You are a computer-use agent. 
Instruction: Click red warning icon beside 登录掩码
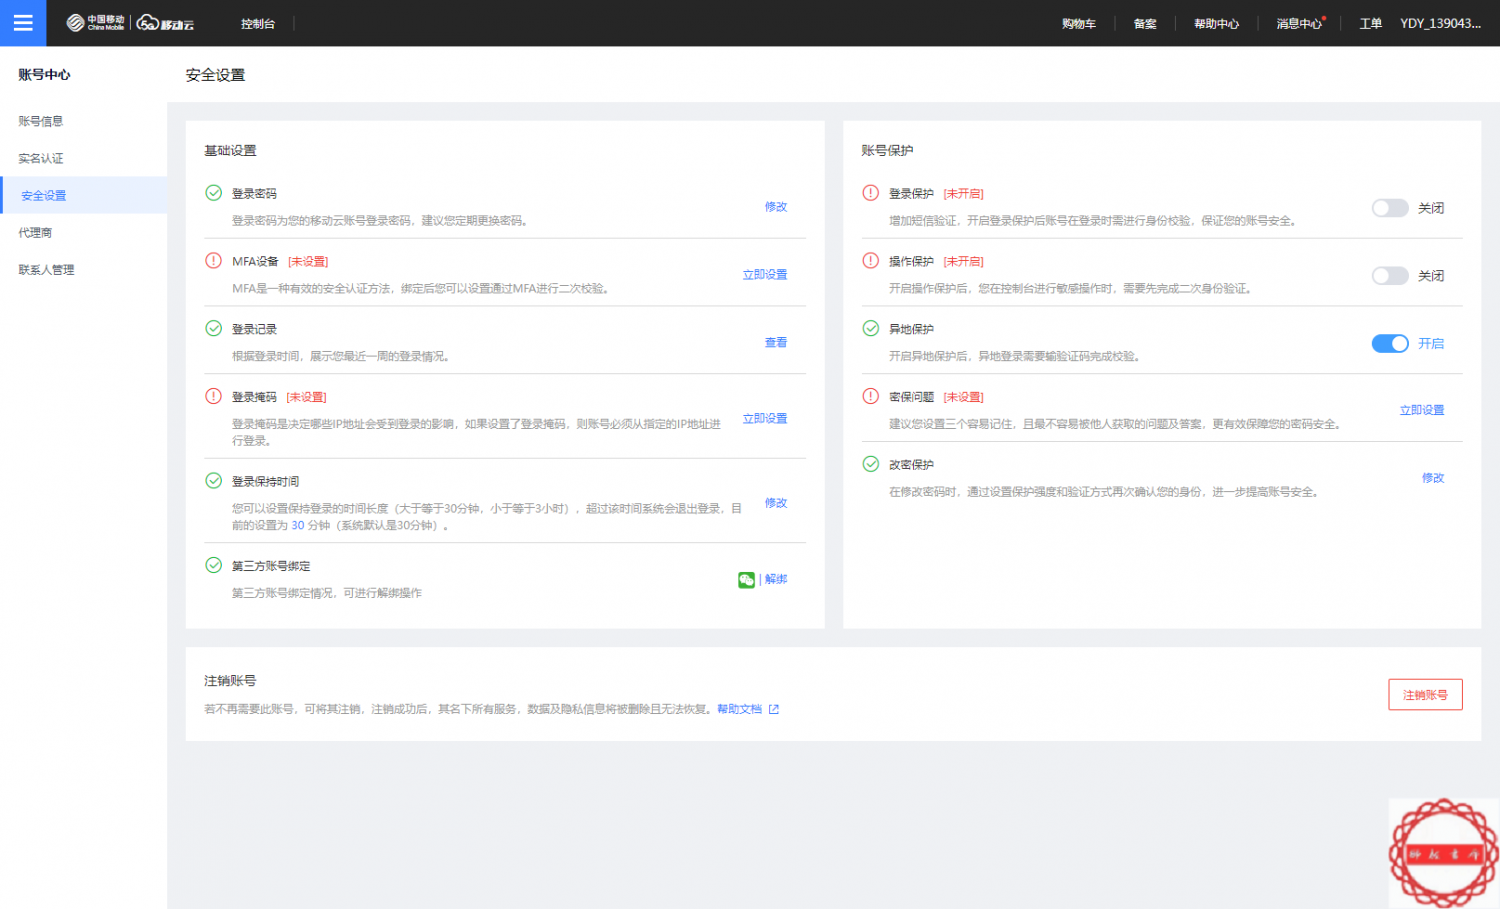coord(213,396)
